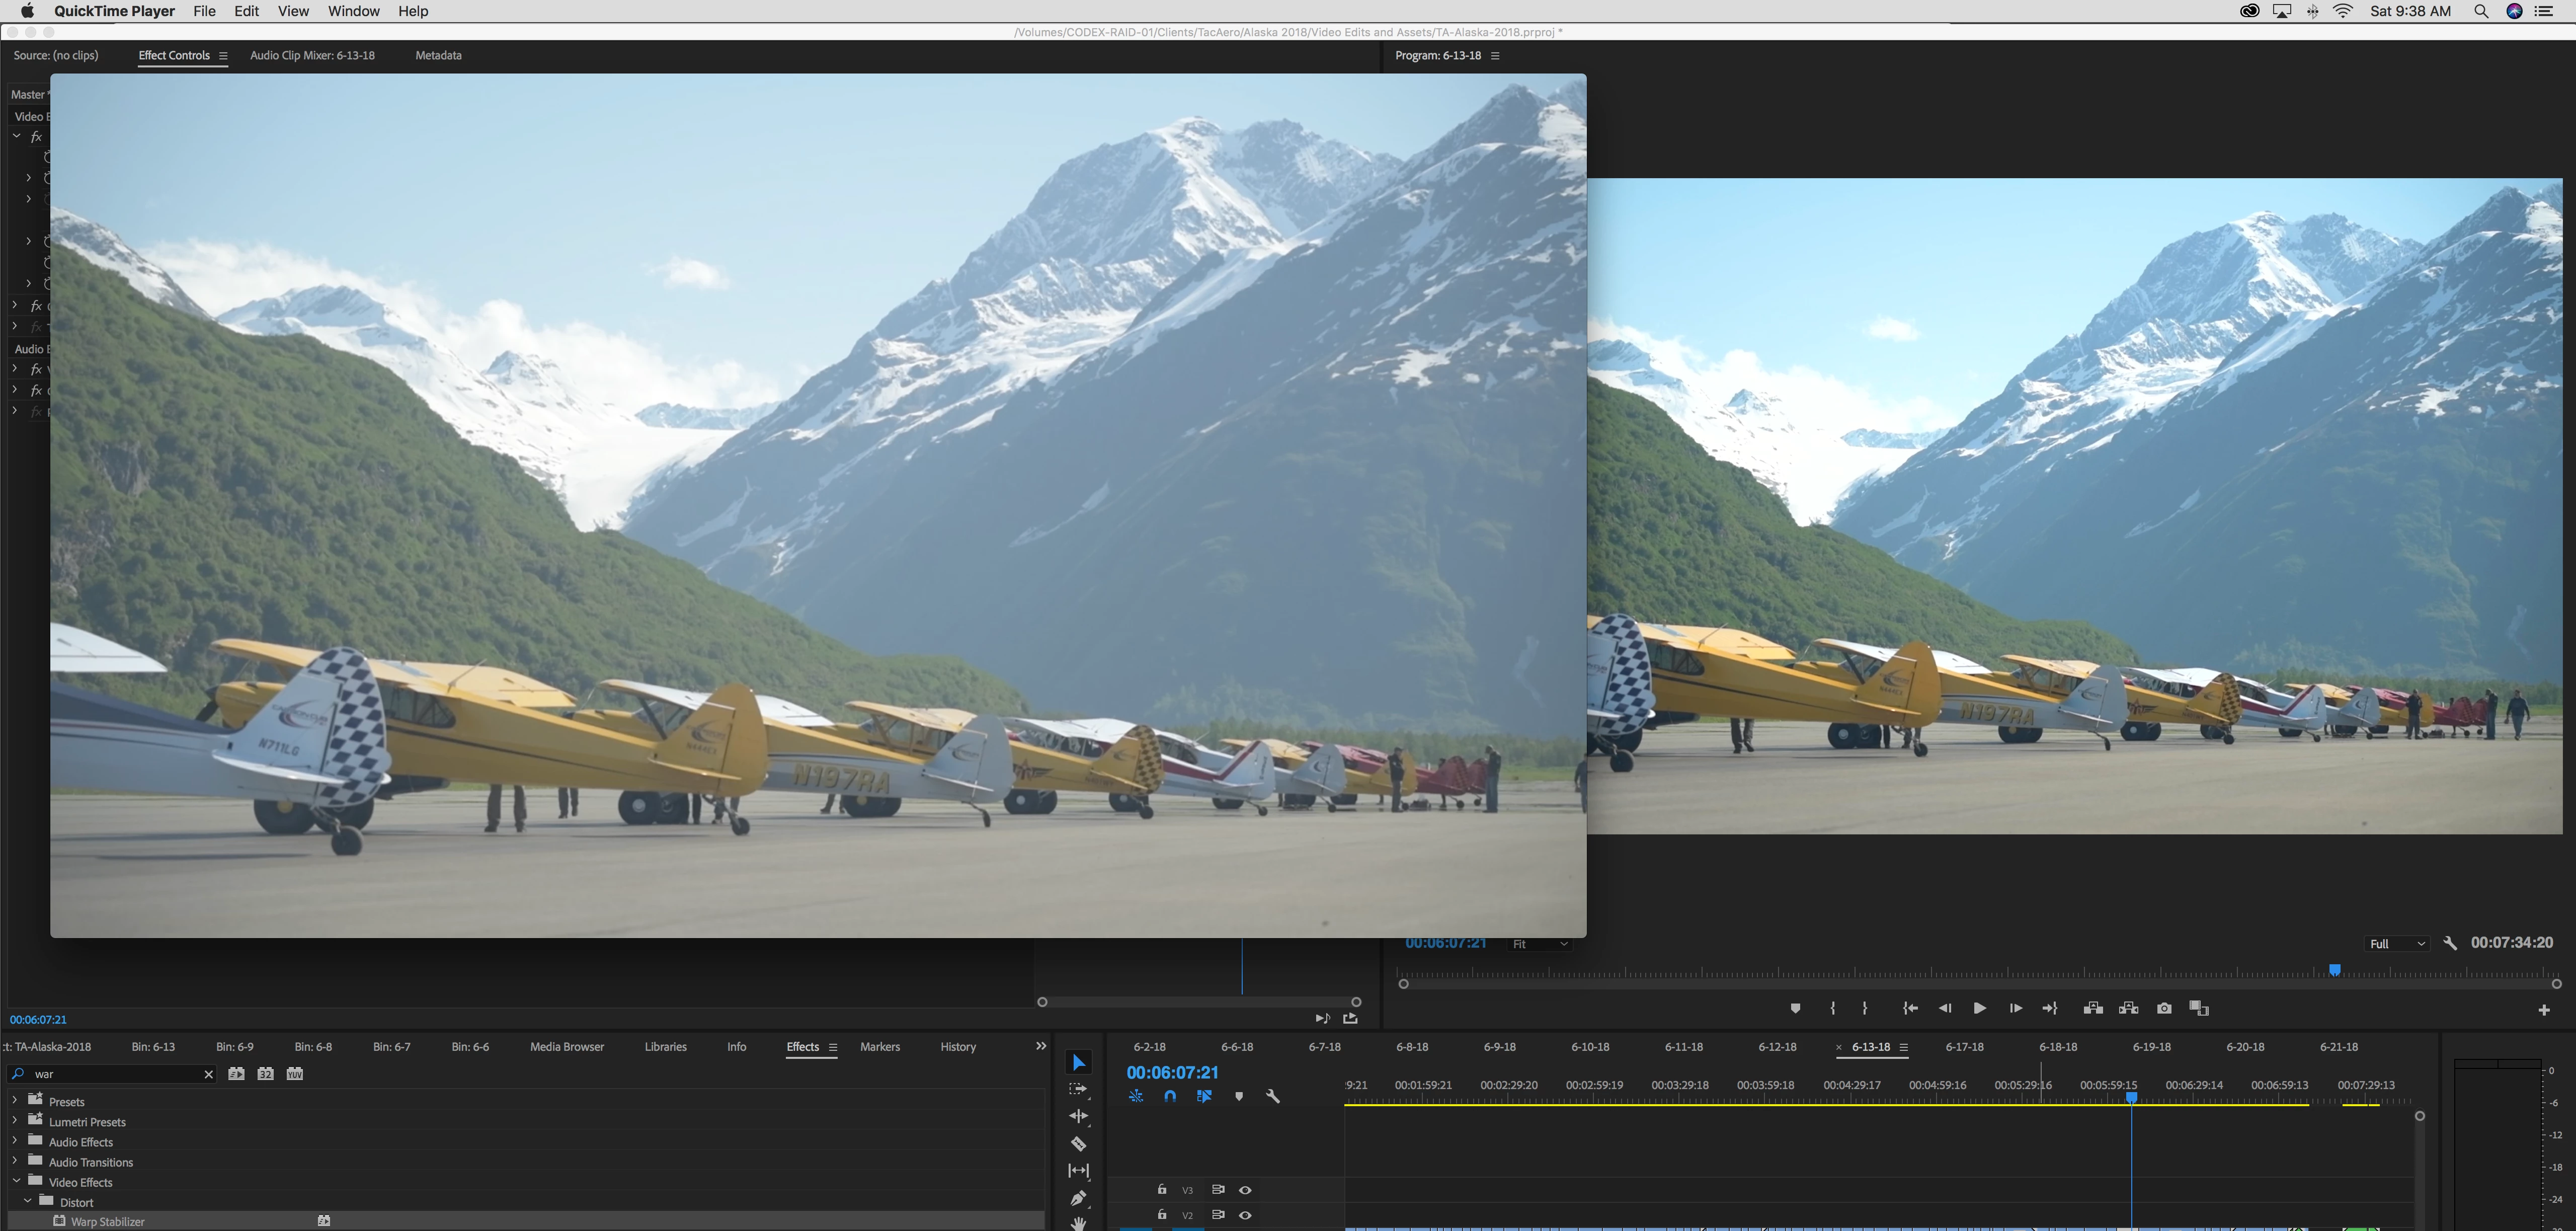This screenshot has width=2576, height=1231.
Task: Toggle the timeline Snap magnet
Action: tap(1170, 1096)
